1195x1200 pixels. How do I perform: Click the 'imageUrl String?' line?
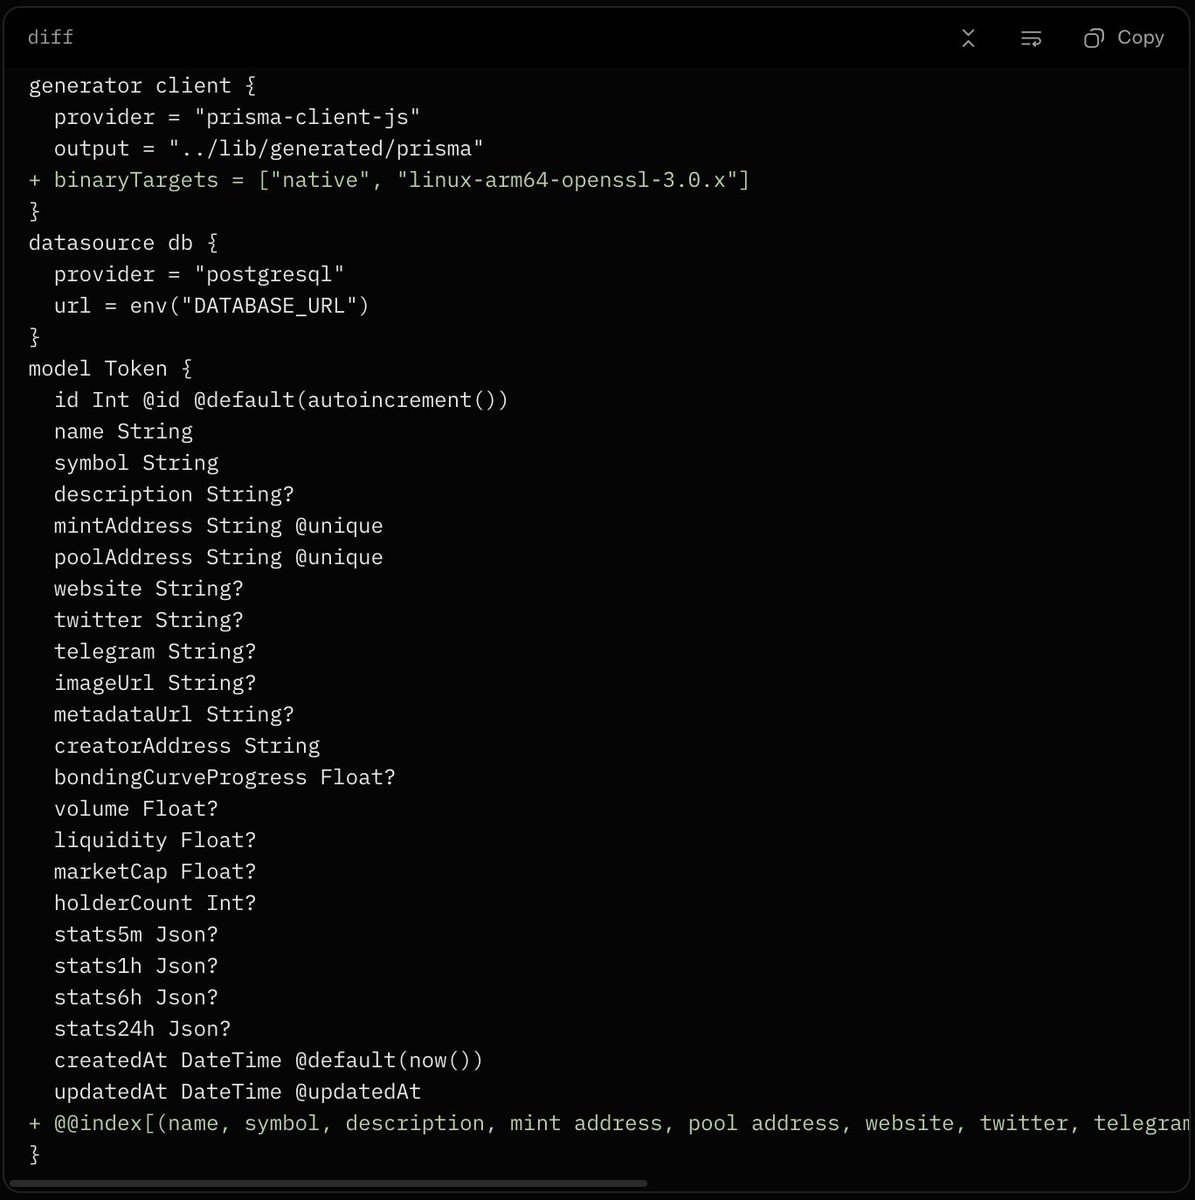pos(155,684)
